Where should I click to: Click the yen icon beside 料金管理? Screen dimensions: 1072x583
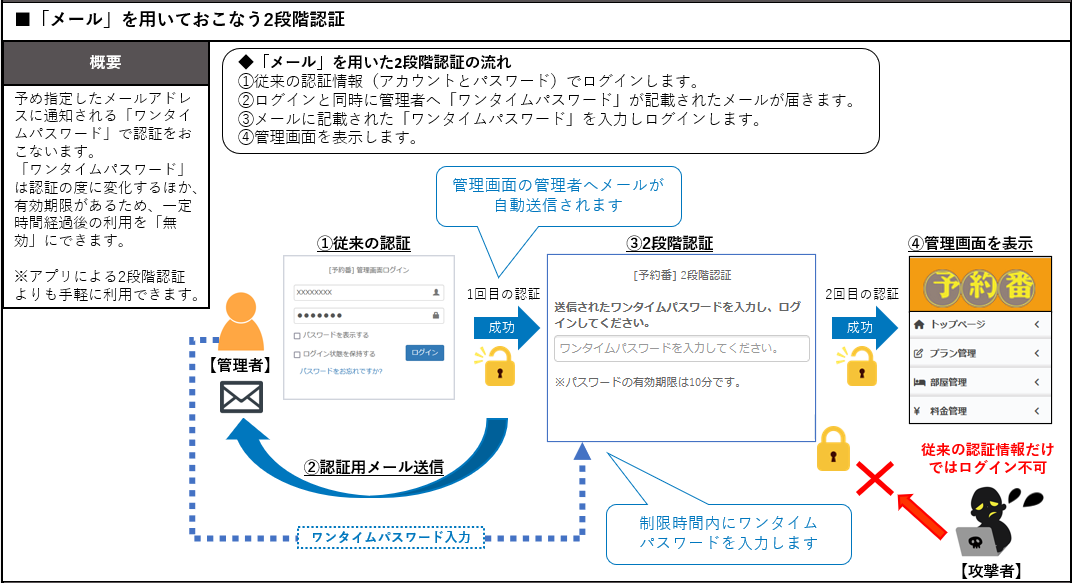tap(918, 411)
